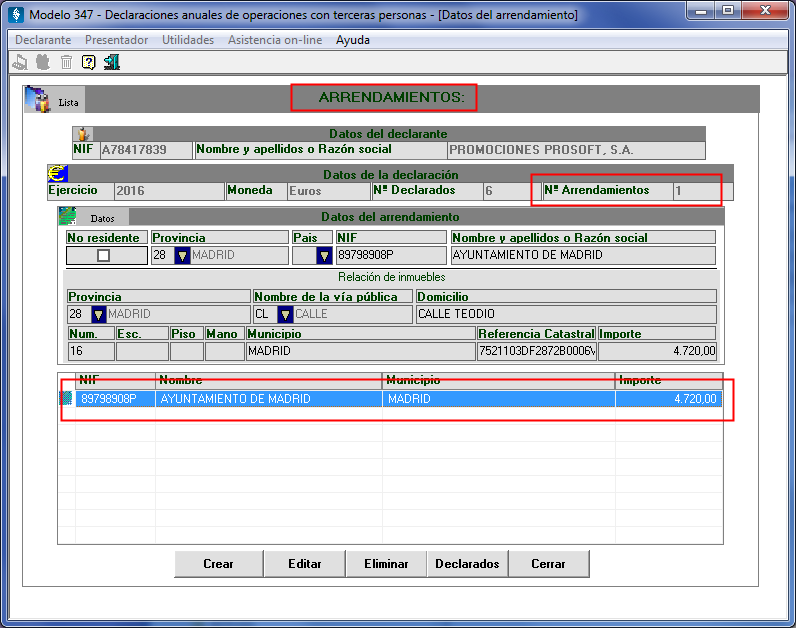Click the Eliminar button
Screen dimensions: 796x628
[x=386, y=564]
